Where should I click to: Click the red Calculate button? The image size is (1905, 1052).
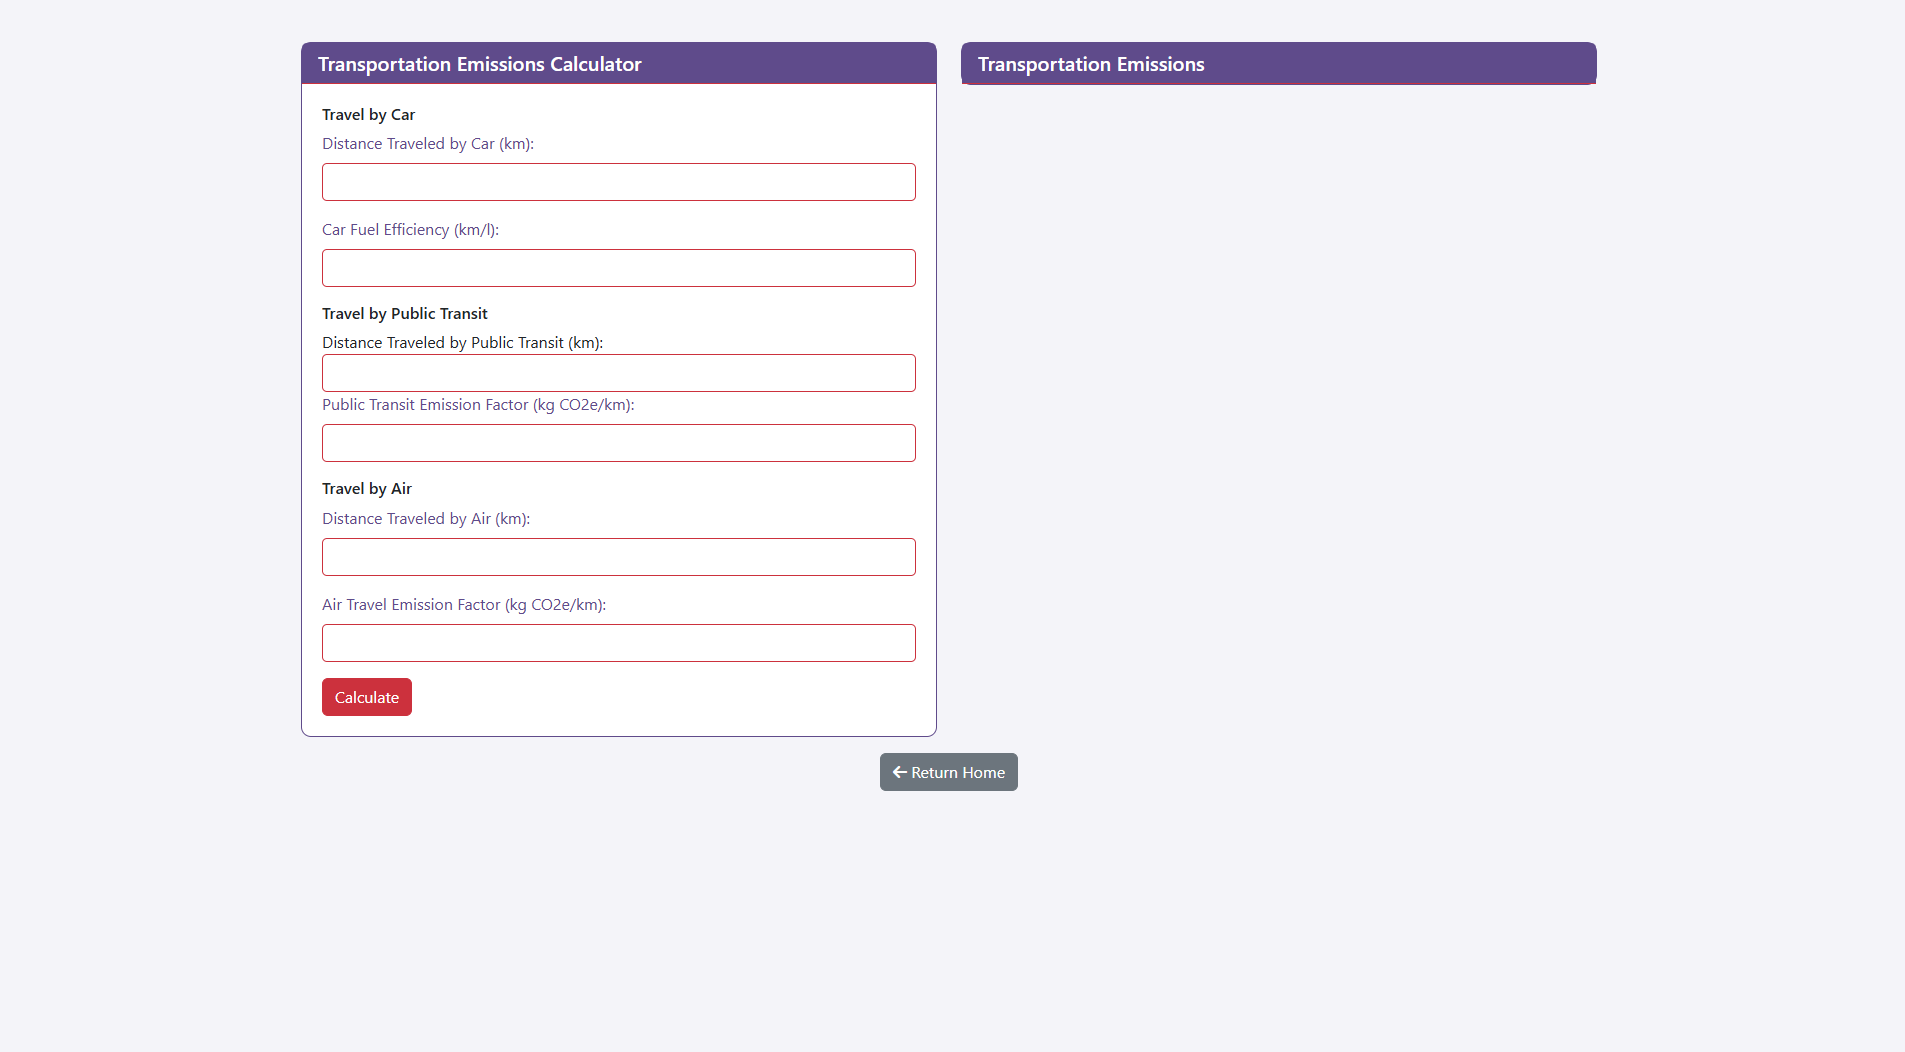tap(366, 697)
